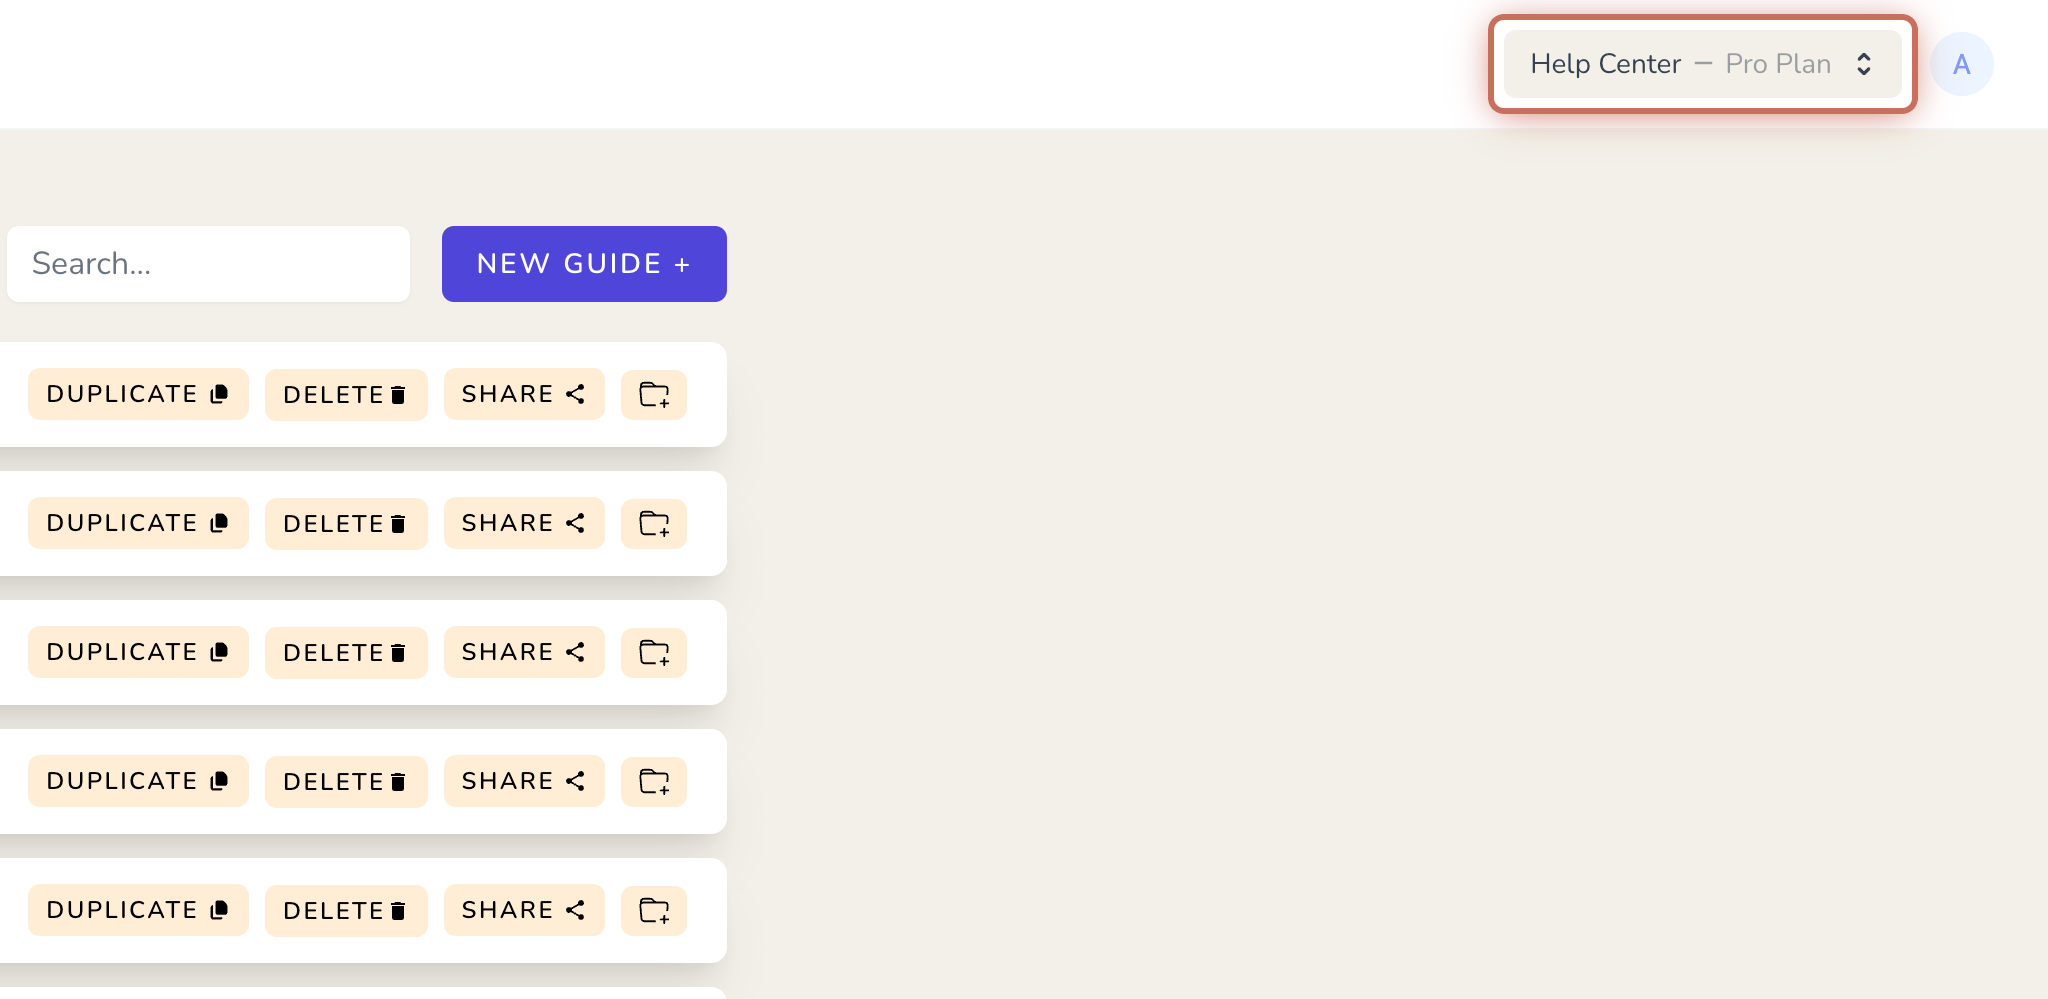Delete the first guide in the list
The width and height of the screenshot is (2048, 999).
point(346,395)
